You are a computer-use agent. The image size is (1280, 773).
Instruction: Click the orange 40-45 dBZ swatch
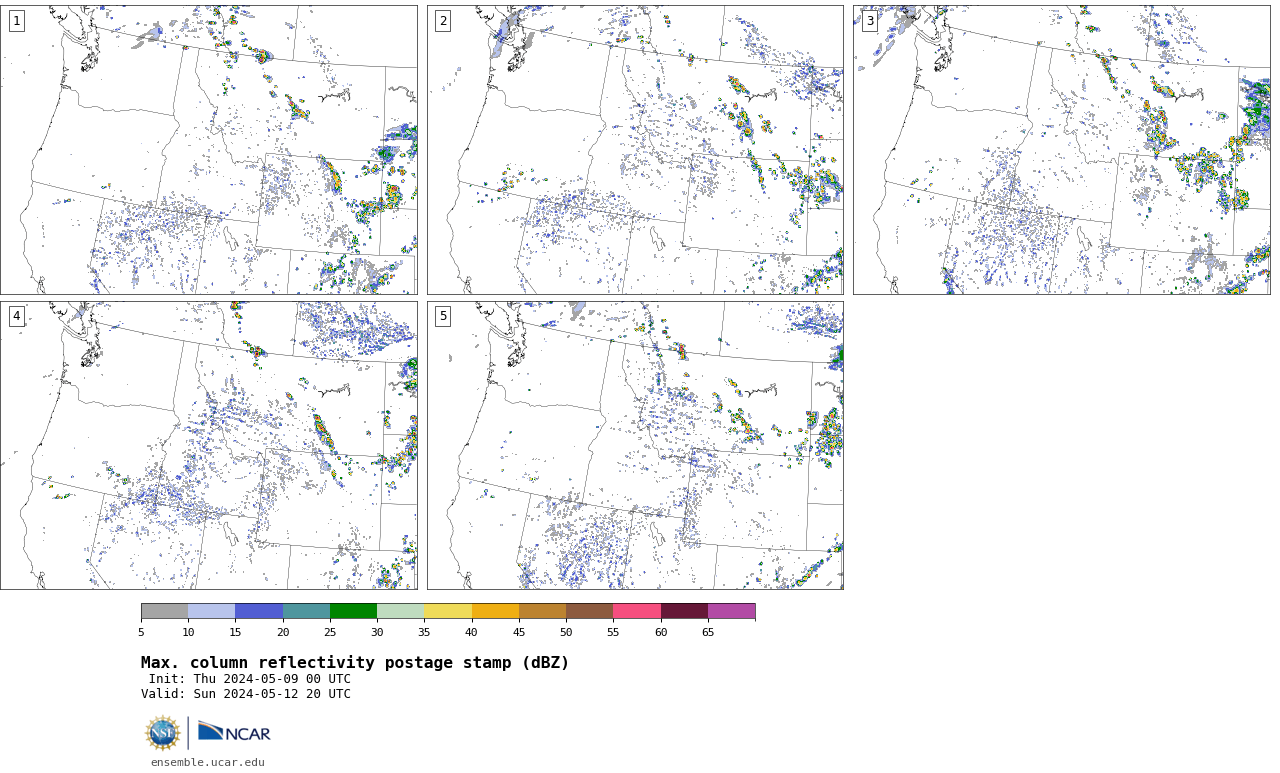click(495, 611)
